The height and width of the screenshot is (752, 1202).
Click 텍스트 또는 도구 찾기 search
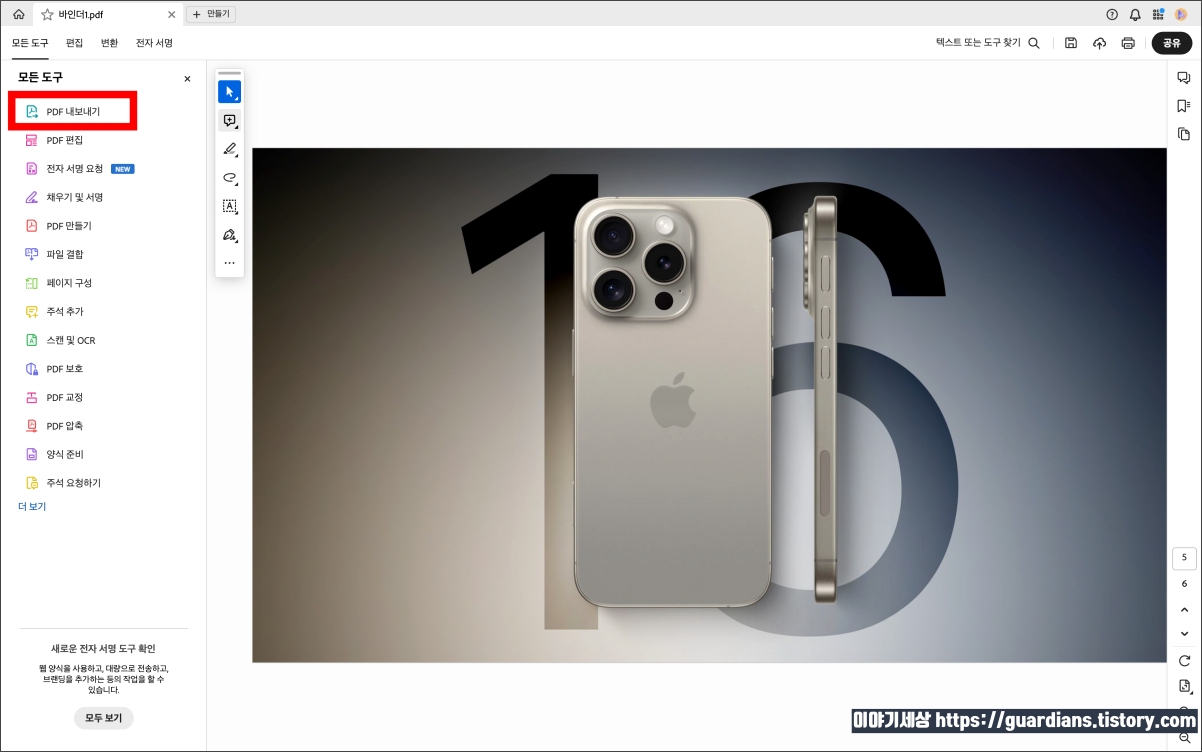coord(987,43)
